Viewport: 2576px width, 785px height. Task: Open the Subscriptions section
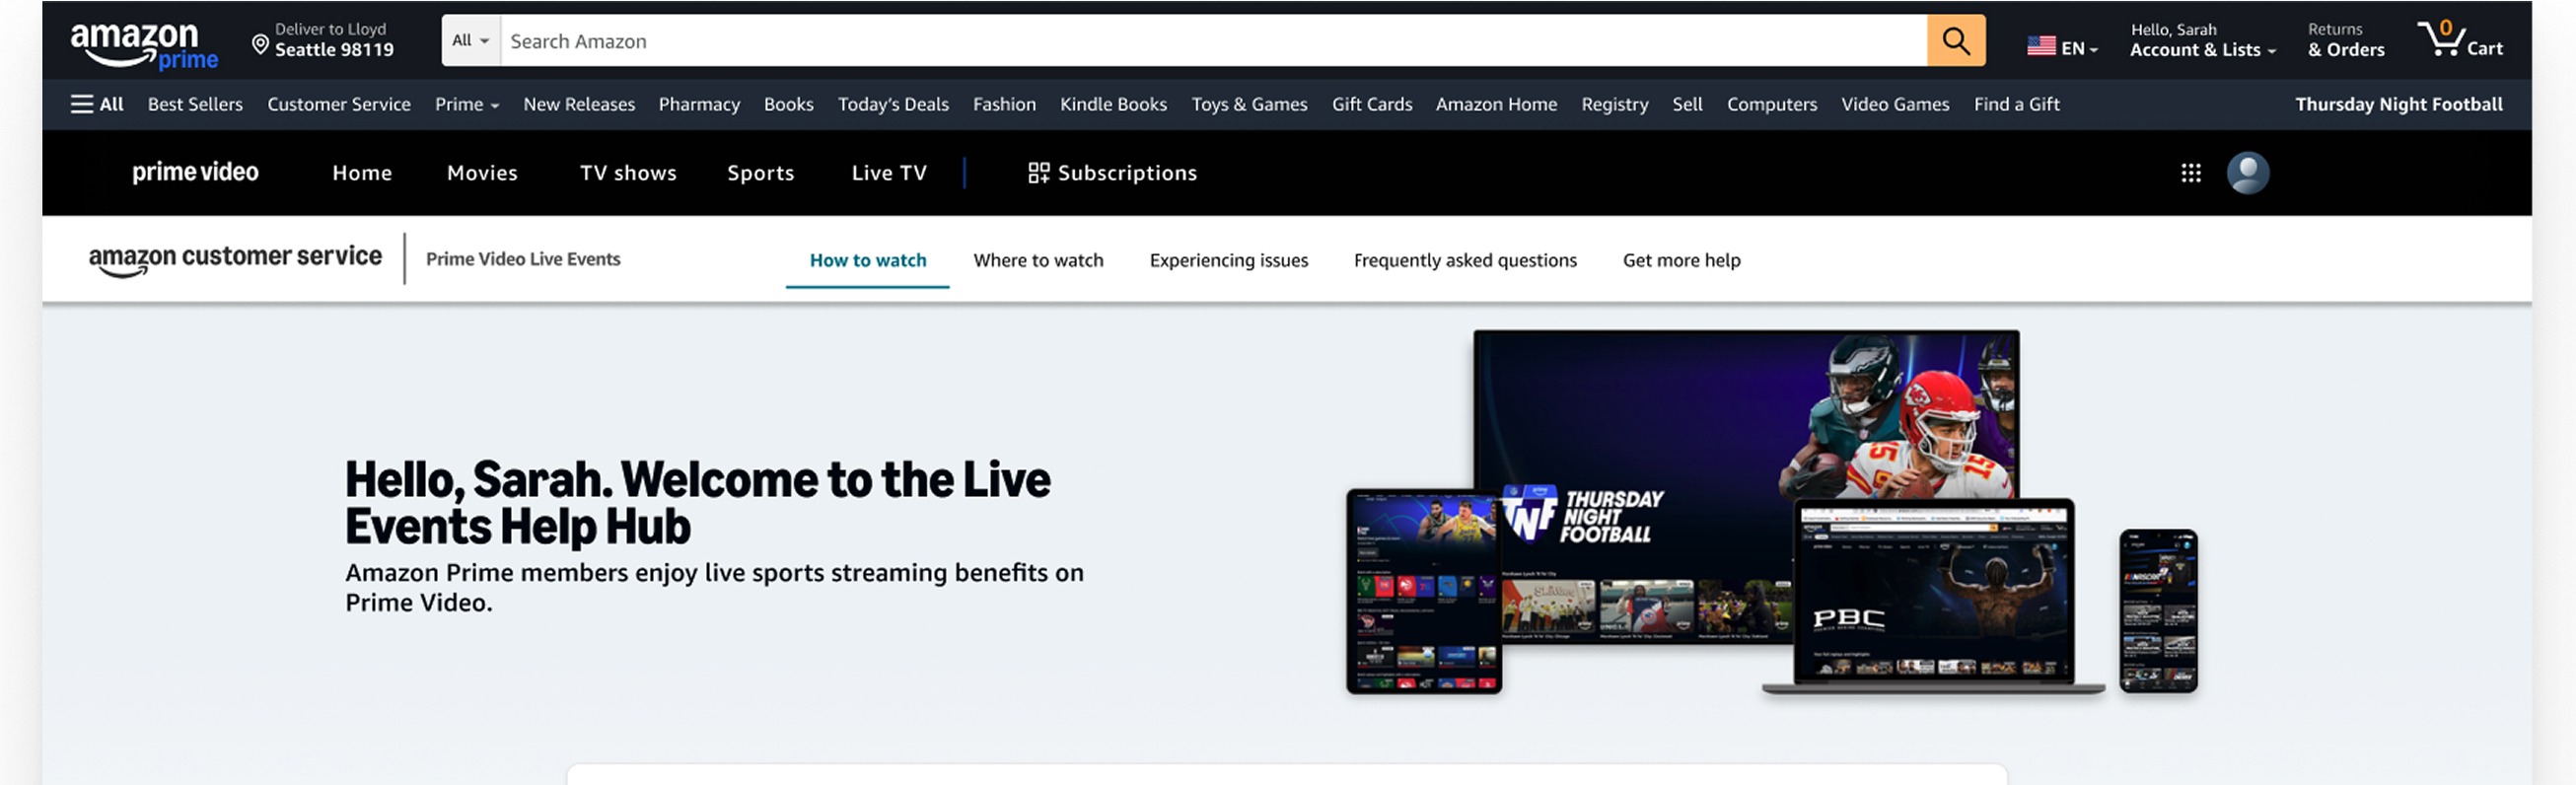point(1112,173)
